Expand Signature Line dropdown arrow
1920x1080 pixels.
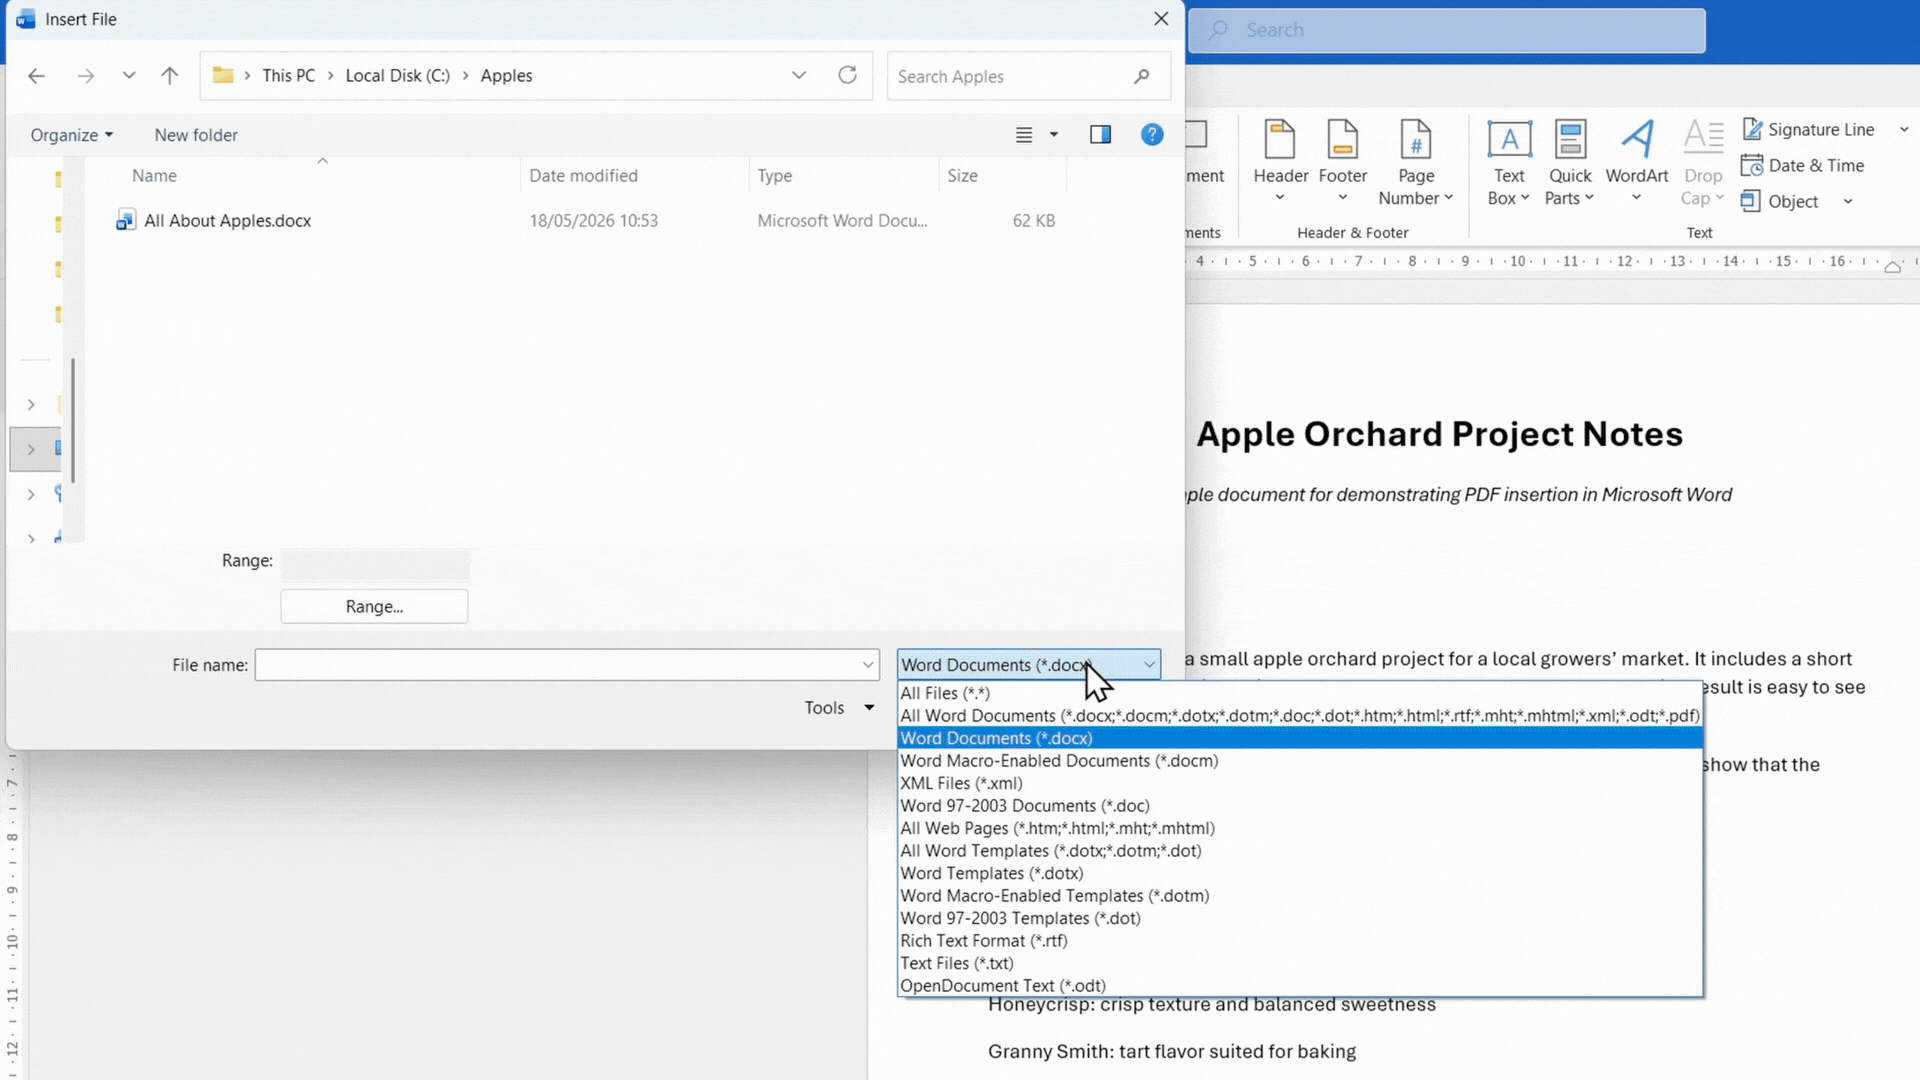[1904, 130]
